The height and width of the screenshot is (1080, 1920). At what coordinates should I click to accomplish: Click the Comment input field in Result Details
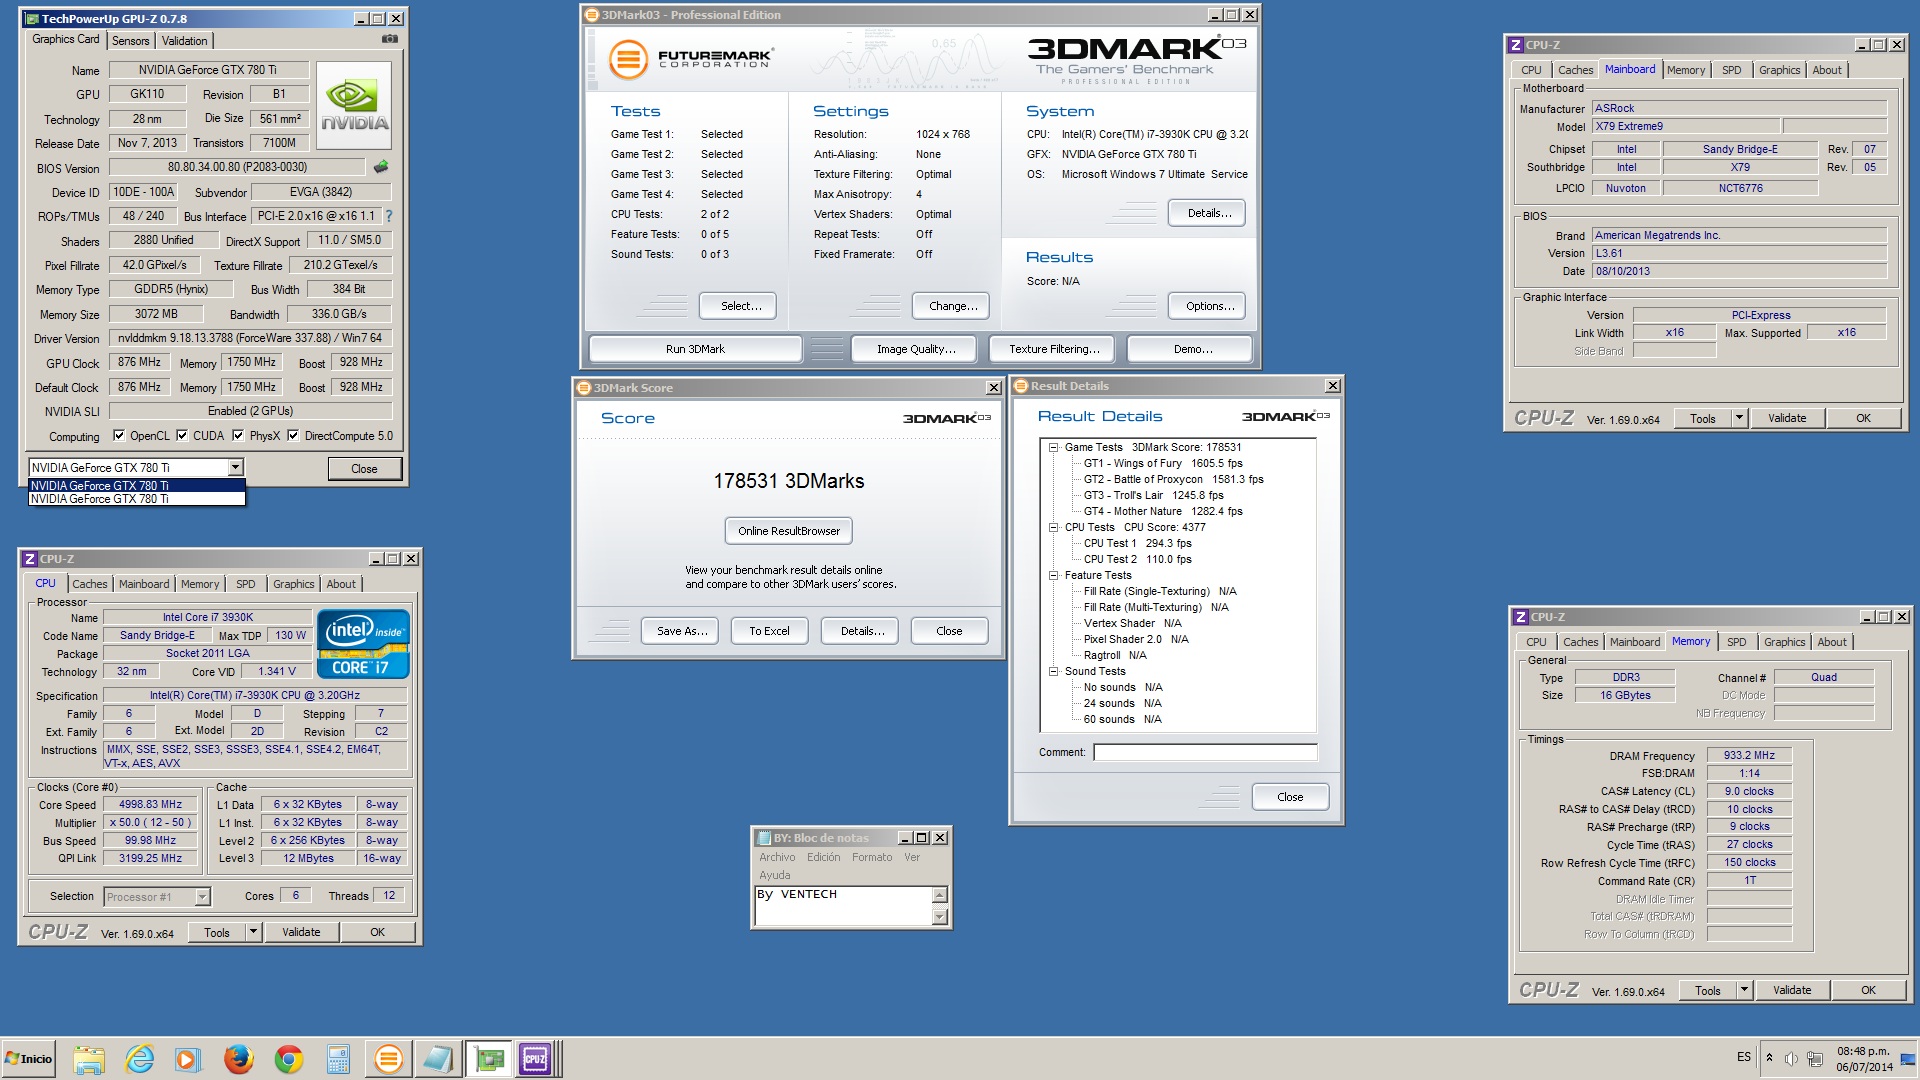pos(1205,752)
